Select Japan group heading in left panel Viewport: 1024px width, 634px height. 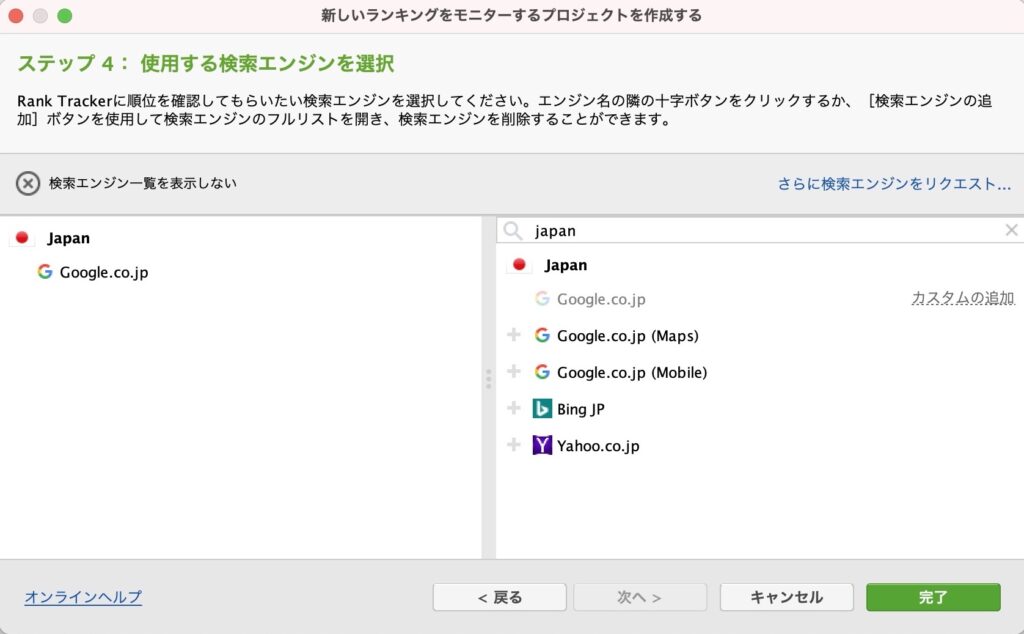coord(69,238)
